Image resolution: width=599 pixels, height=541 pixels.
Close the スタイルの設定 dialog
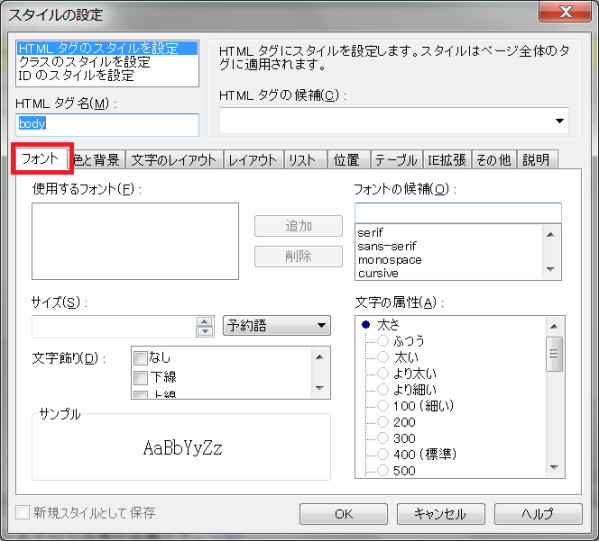565,12
